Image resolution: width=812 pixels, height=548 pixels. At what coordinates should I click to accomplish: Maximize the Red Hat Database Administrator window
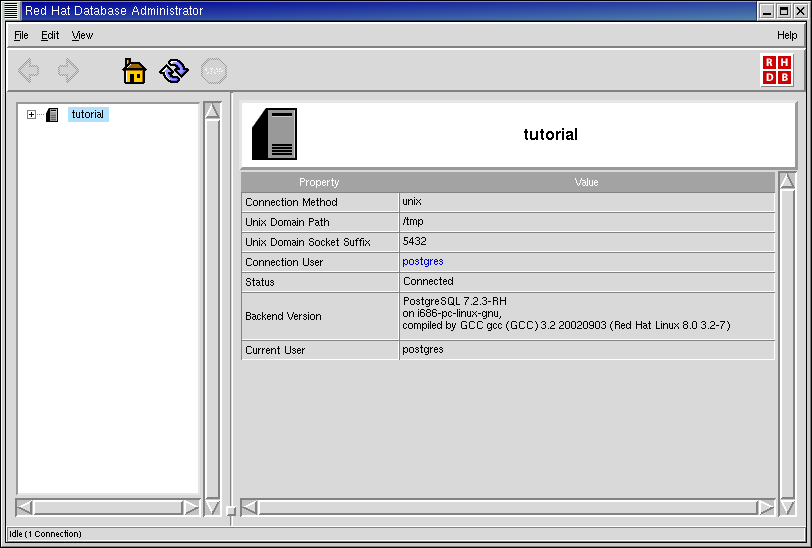click(x=784, y=11)
